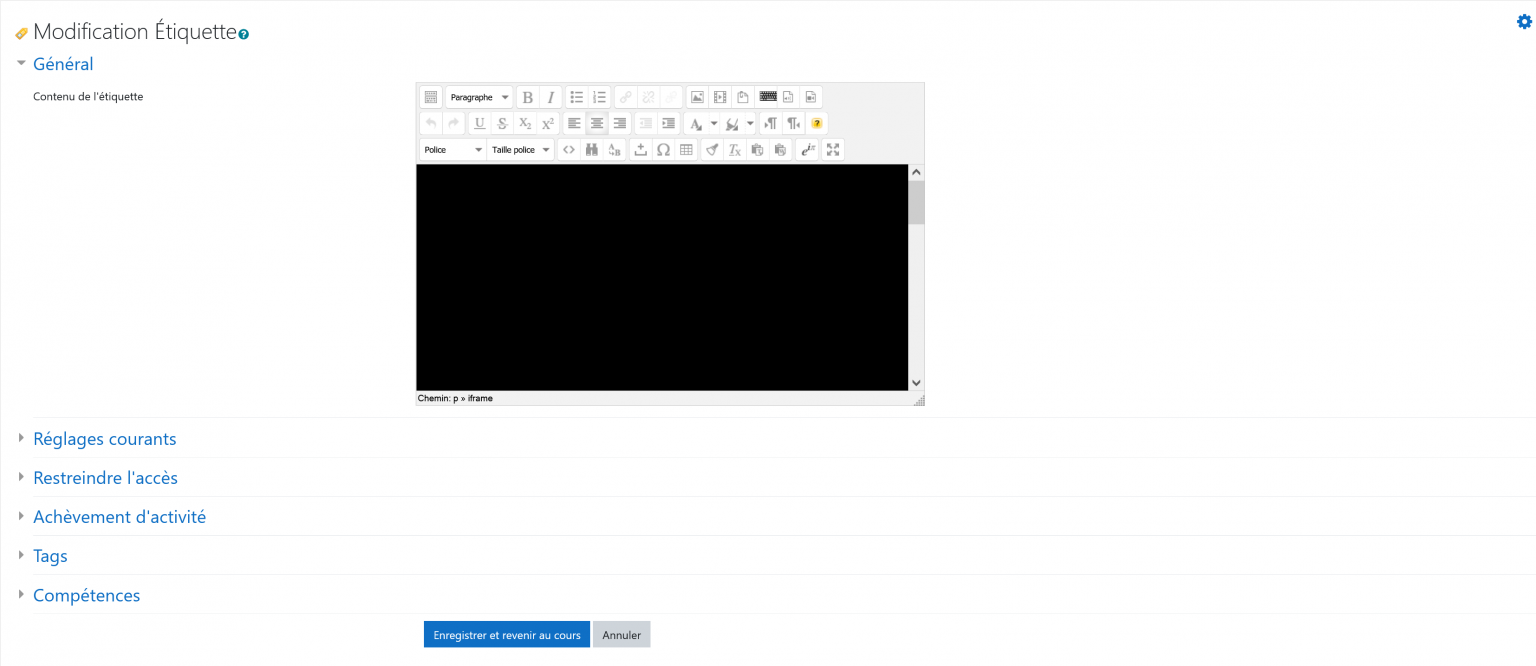Click the insert link chain icon
The image size is (1536, 666).
tap(625, 97)
